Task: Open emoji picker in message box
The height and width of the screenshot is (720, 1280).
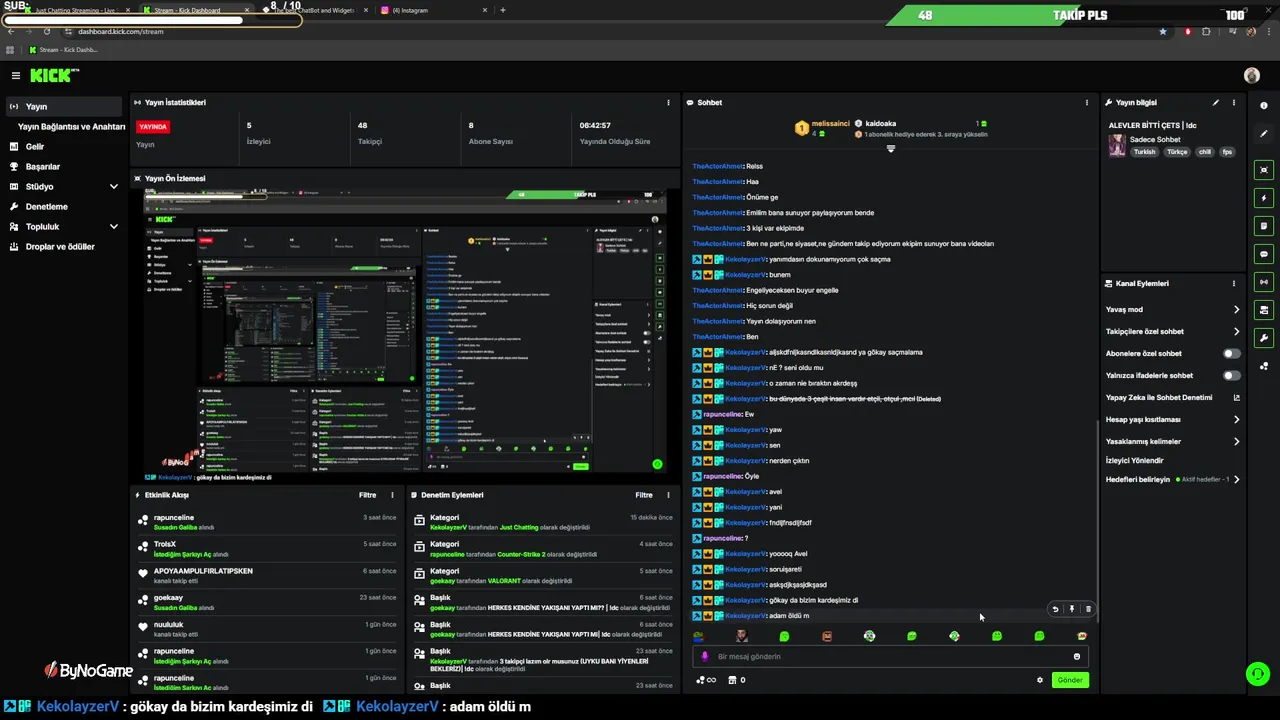Action: 1077,657
